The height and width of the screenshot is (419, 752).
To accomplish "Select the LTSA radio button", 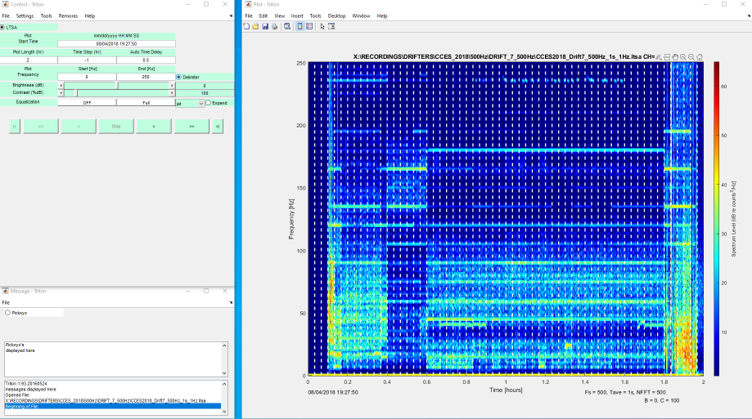I will 3,27.
